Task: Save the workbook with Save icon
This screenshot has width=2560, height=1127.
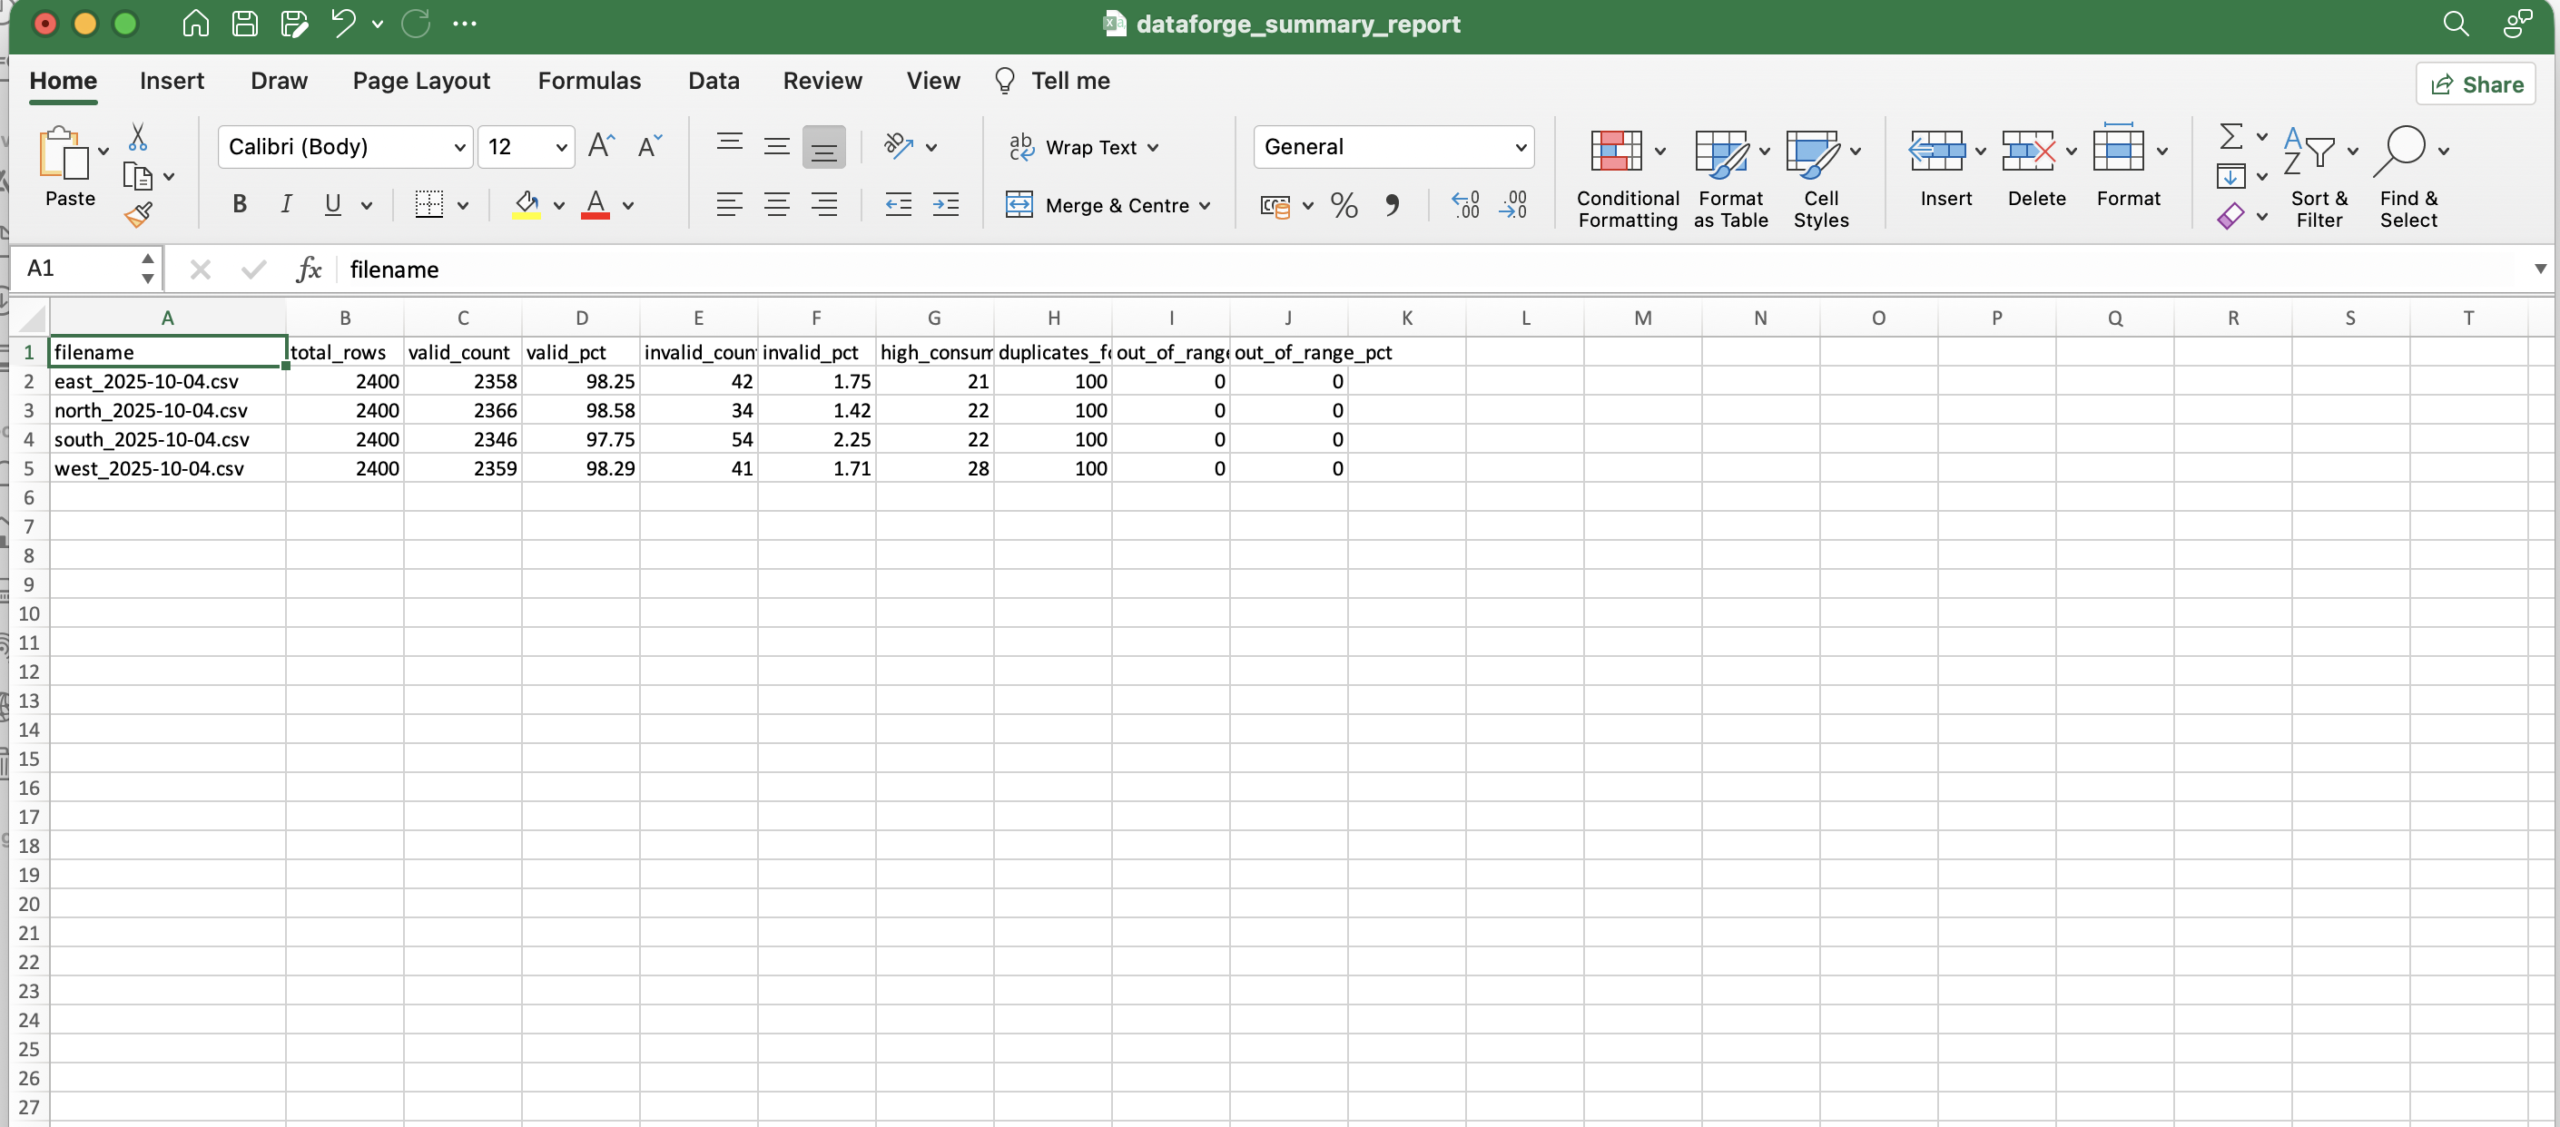Action: pos(245,23)
